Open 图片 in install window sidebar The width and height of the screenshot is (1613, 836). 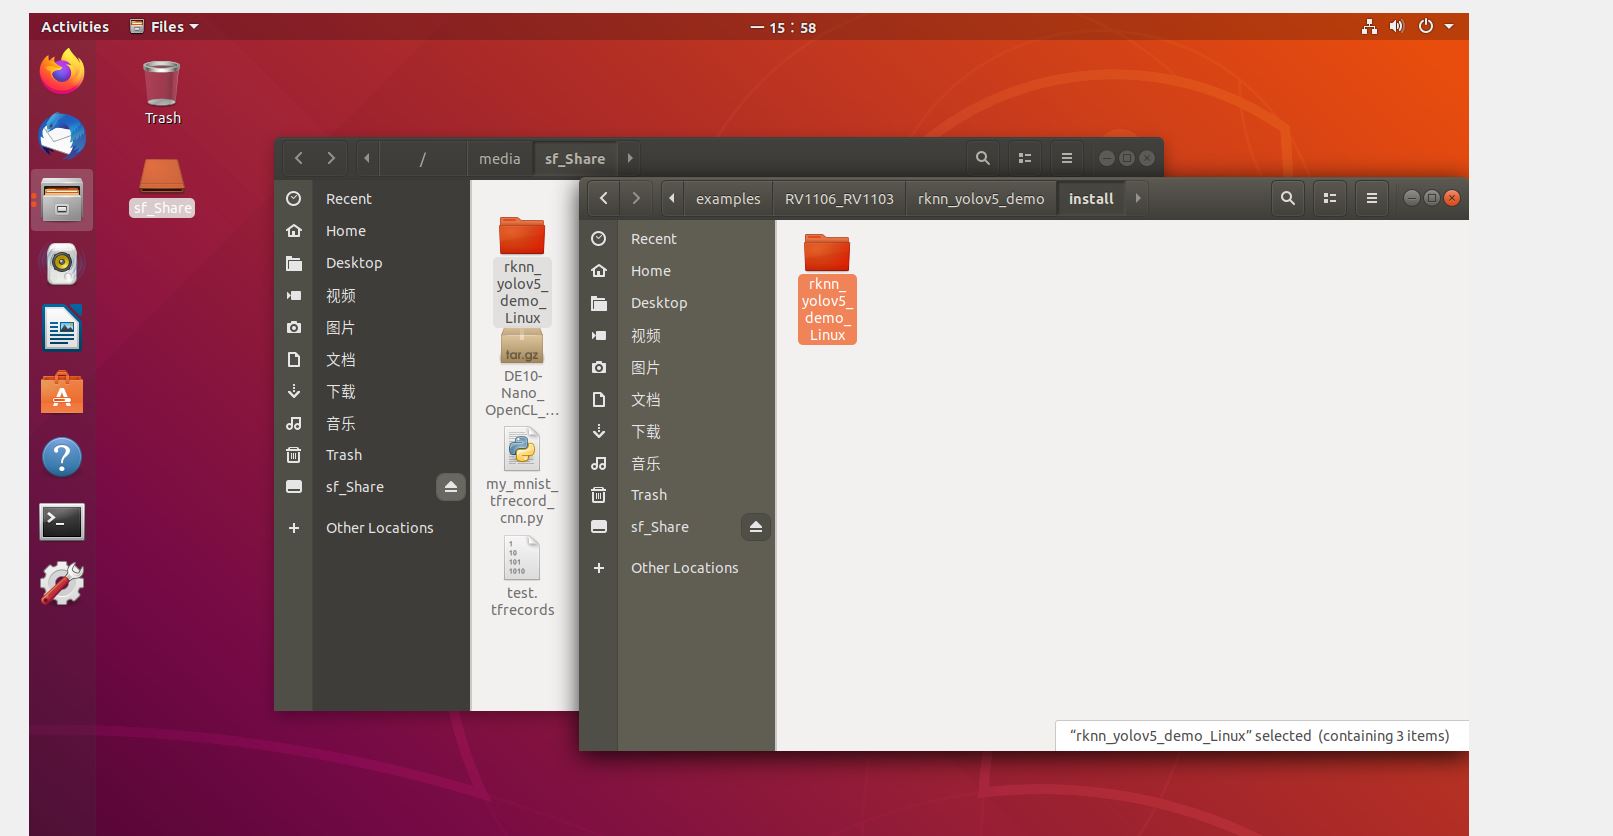click(x=677, y=367)
